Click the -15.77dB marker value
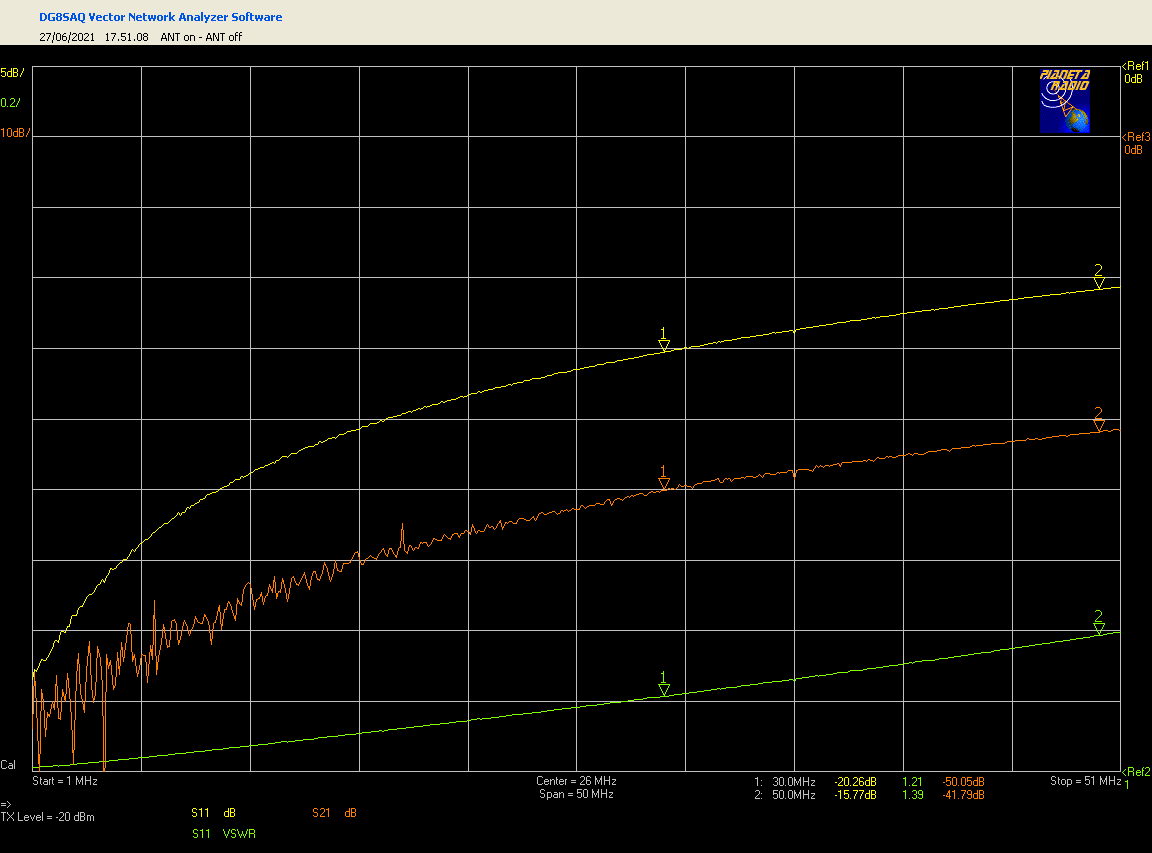The image size is (1152, 853). 855,795
